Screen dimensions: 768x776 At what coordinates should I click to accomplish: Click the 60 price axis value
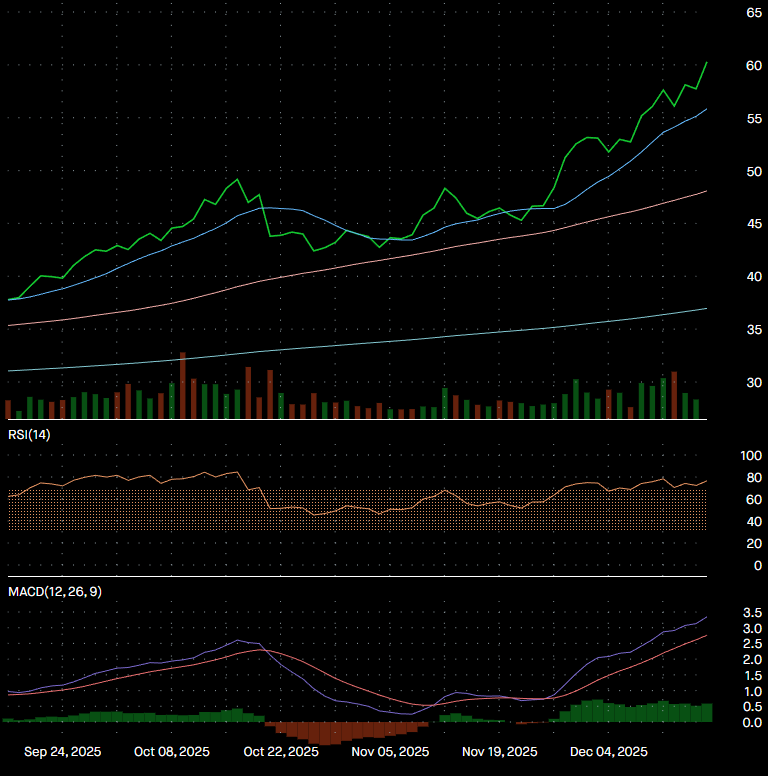click(754, 66)
